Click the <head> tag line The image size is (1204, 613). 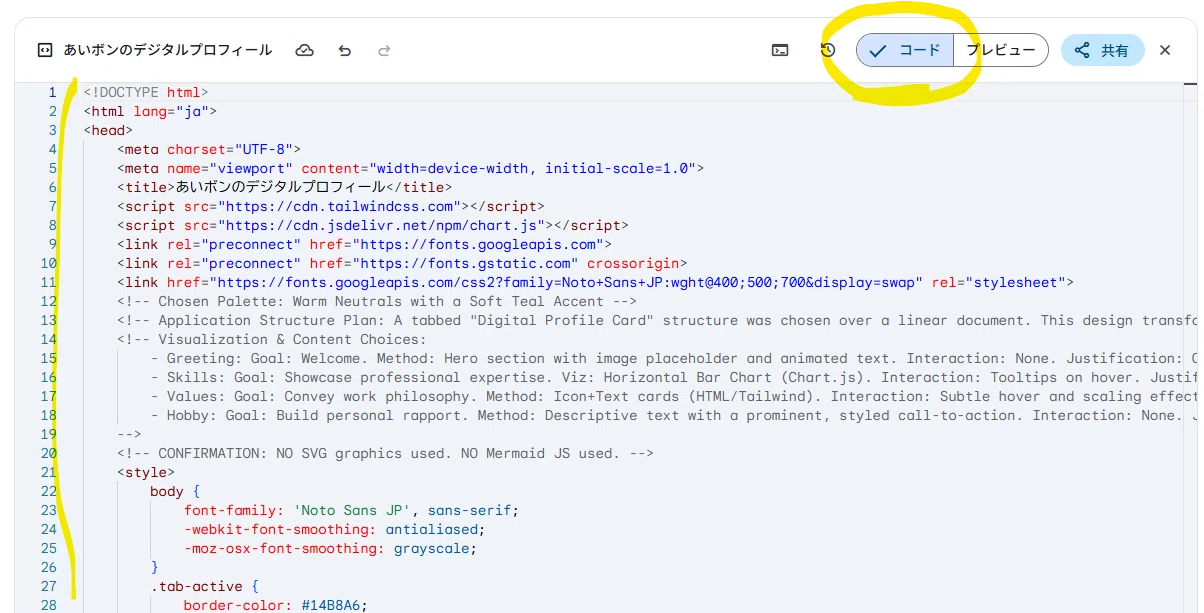(108, 130)
